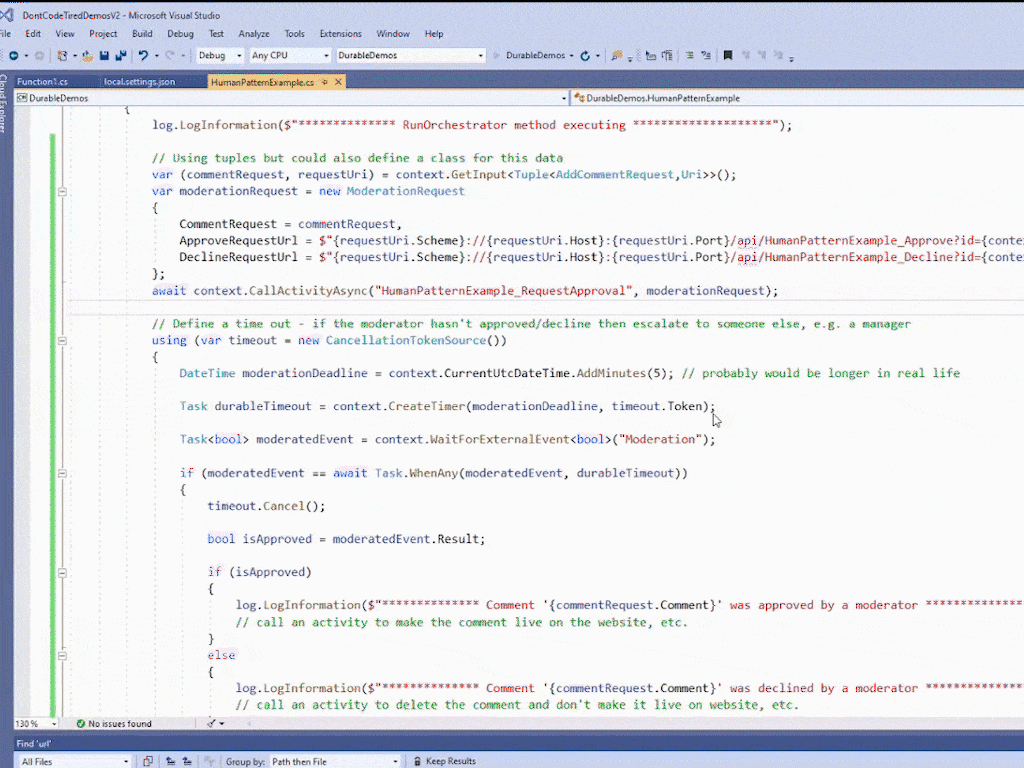1024x768 pixels.
Task: Click the Undo icon
Action: coord(141,57)
